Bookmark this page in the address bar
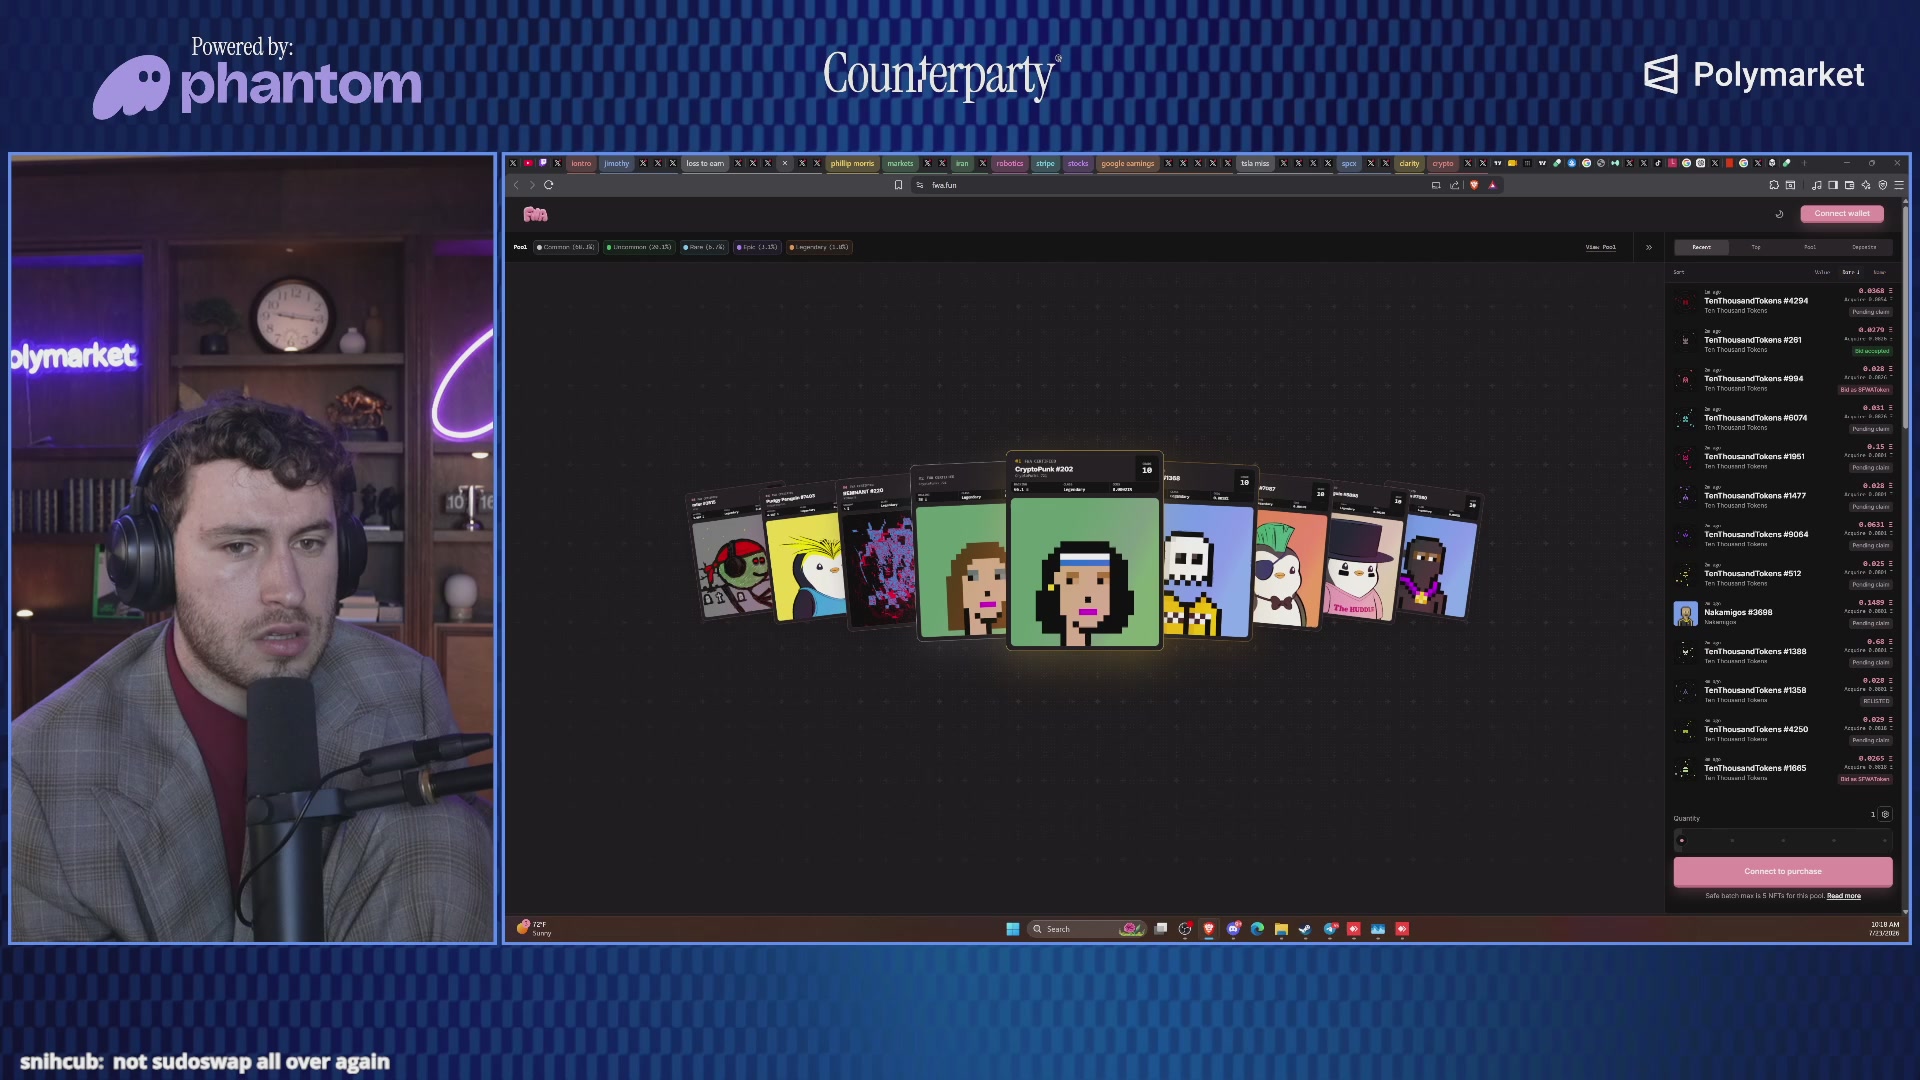 click(x=898, y=185)
